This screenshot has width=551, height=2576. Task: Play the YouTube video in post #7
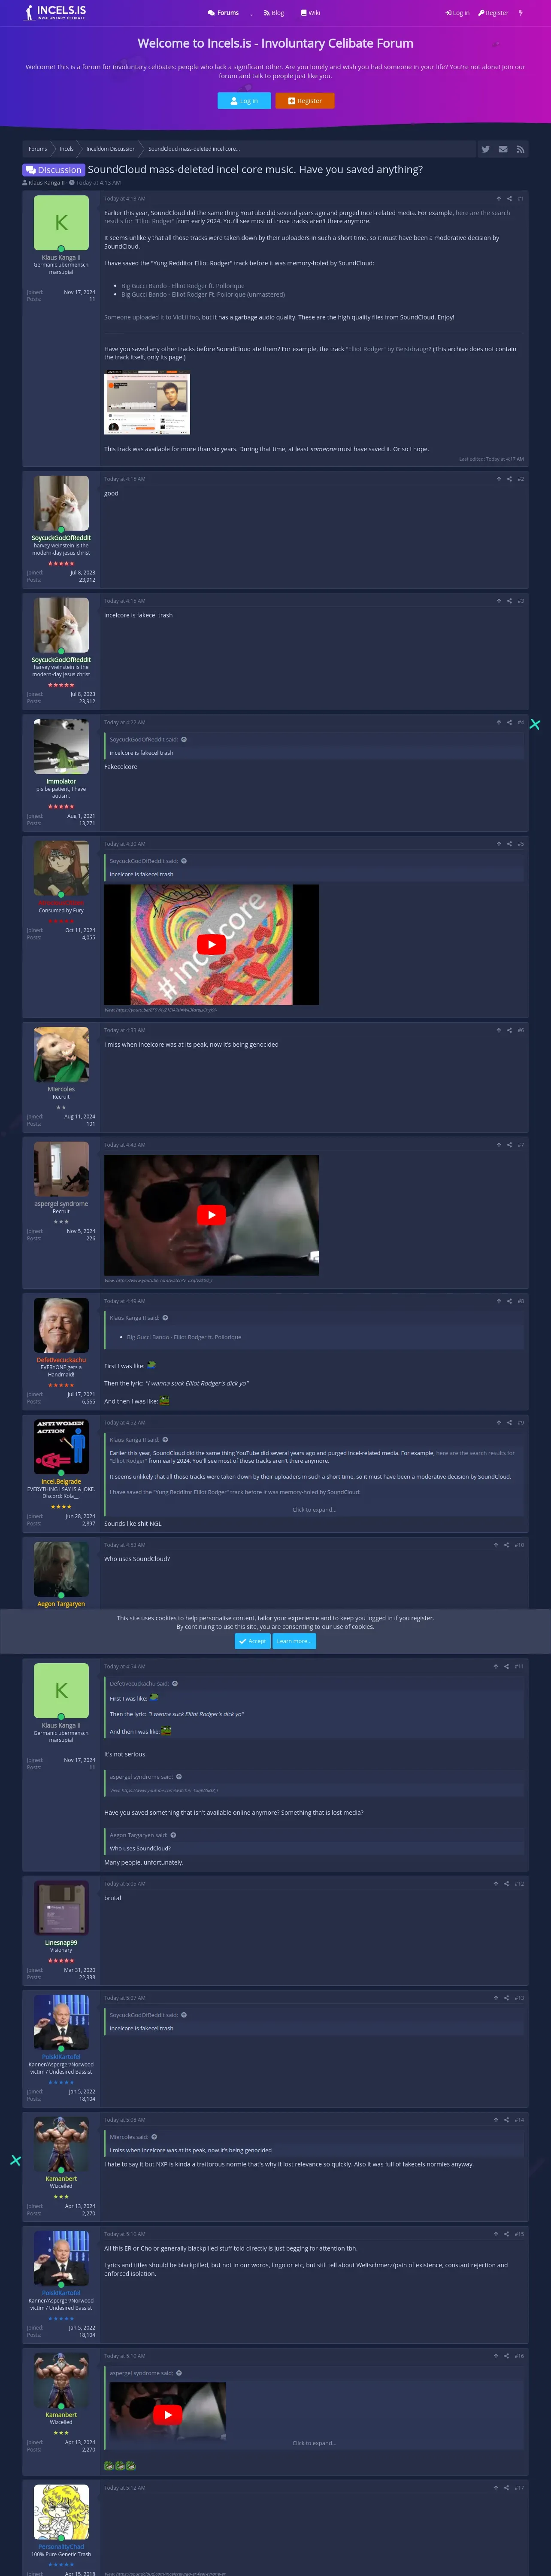click(211, 1215)
